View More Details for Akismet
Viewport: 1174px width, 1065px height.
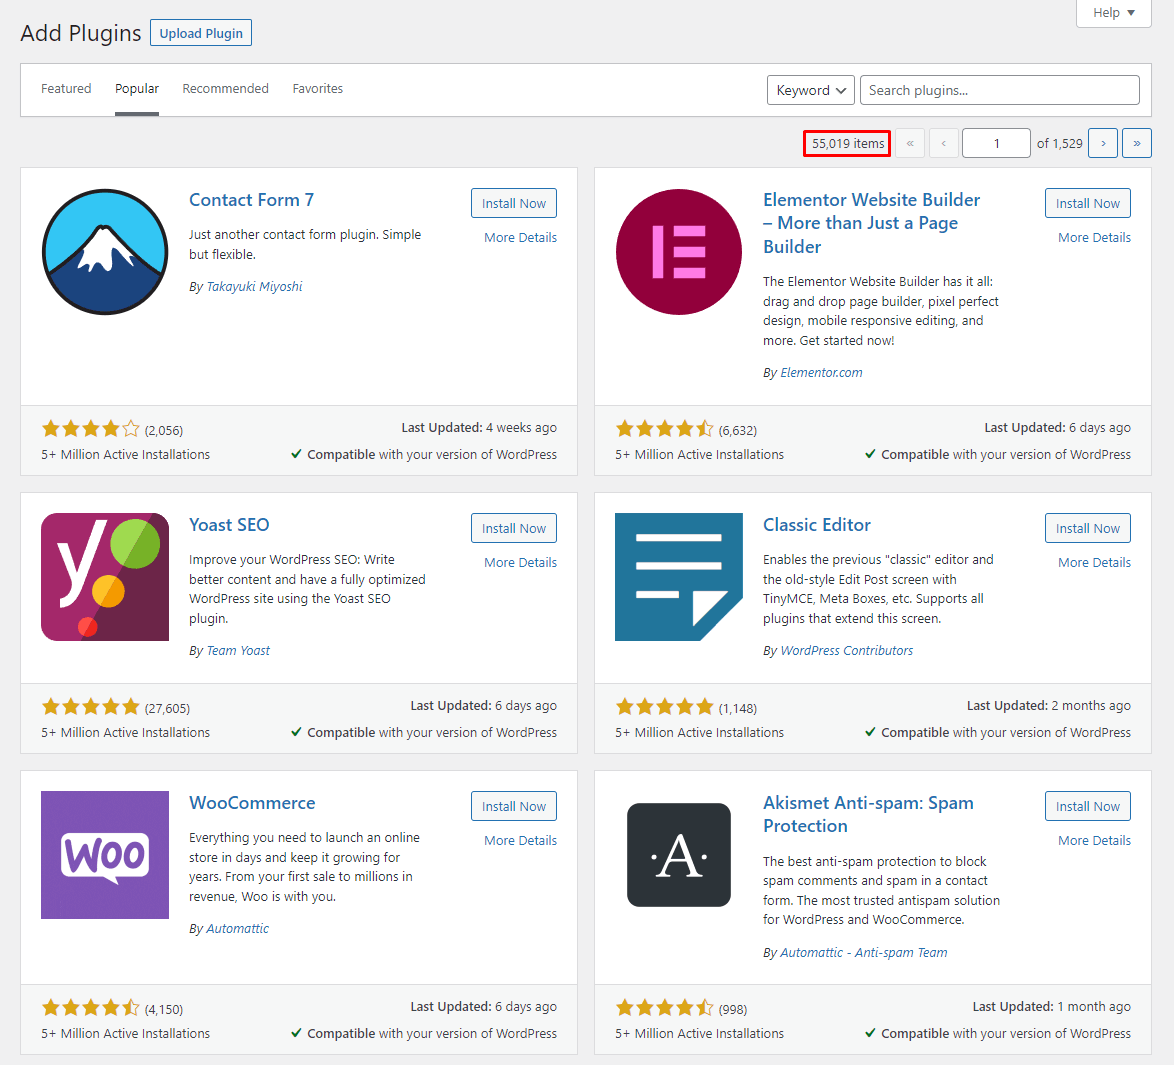click(x=1094, y=840)
